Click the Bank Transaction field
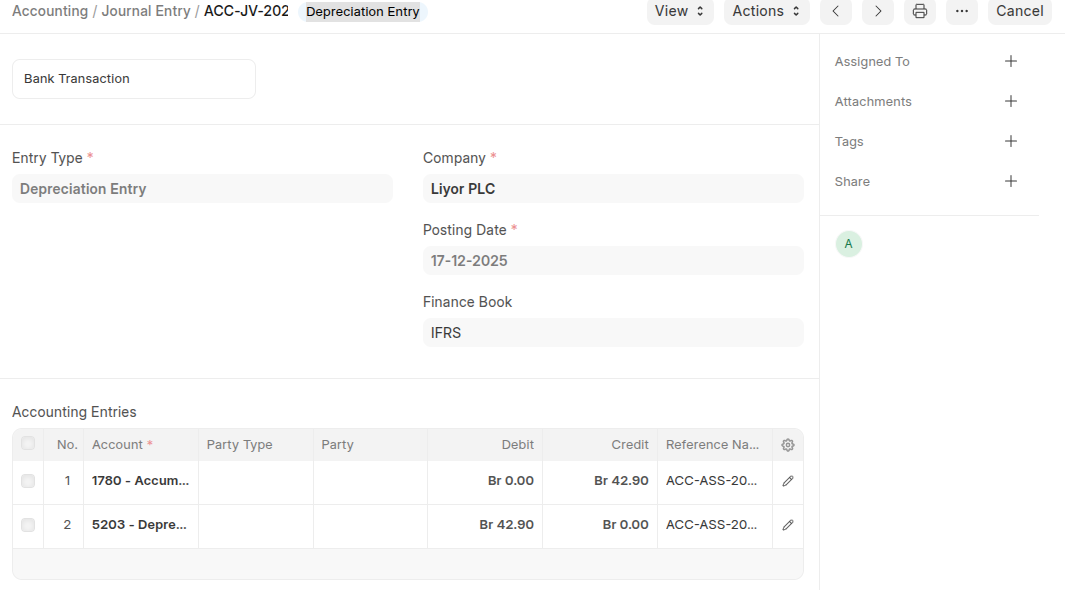The height and width of the screenshot is (590, 1065). point(134,79)
